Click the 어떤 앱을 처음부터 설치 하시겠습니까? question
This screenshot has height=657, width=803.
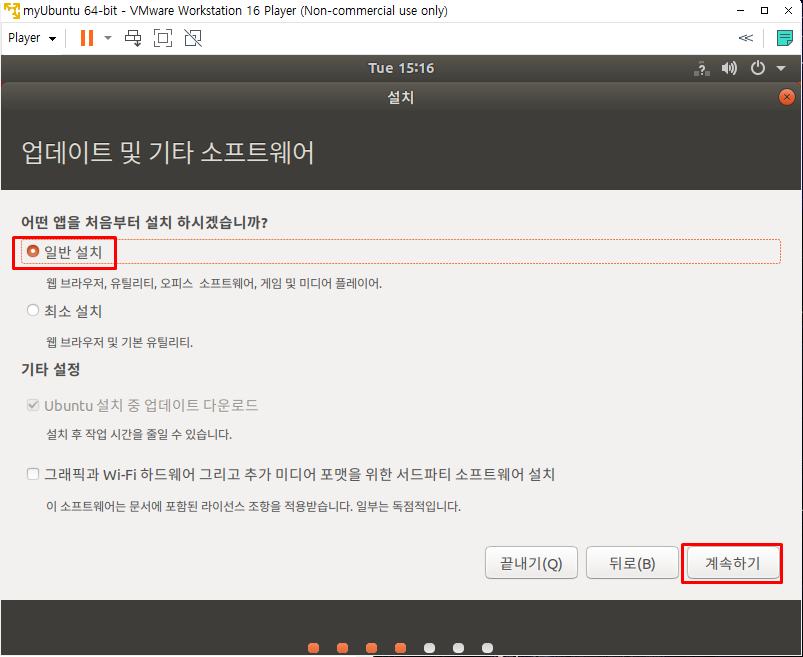click(144, 223)
